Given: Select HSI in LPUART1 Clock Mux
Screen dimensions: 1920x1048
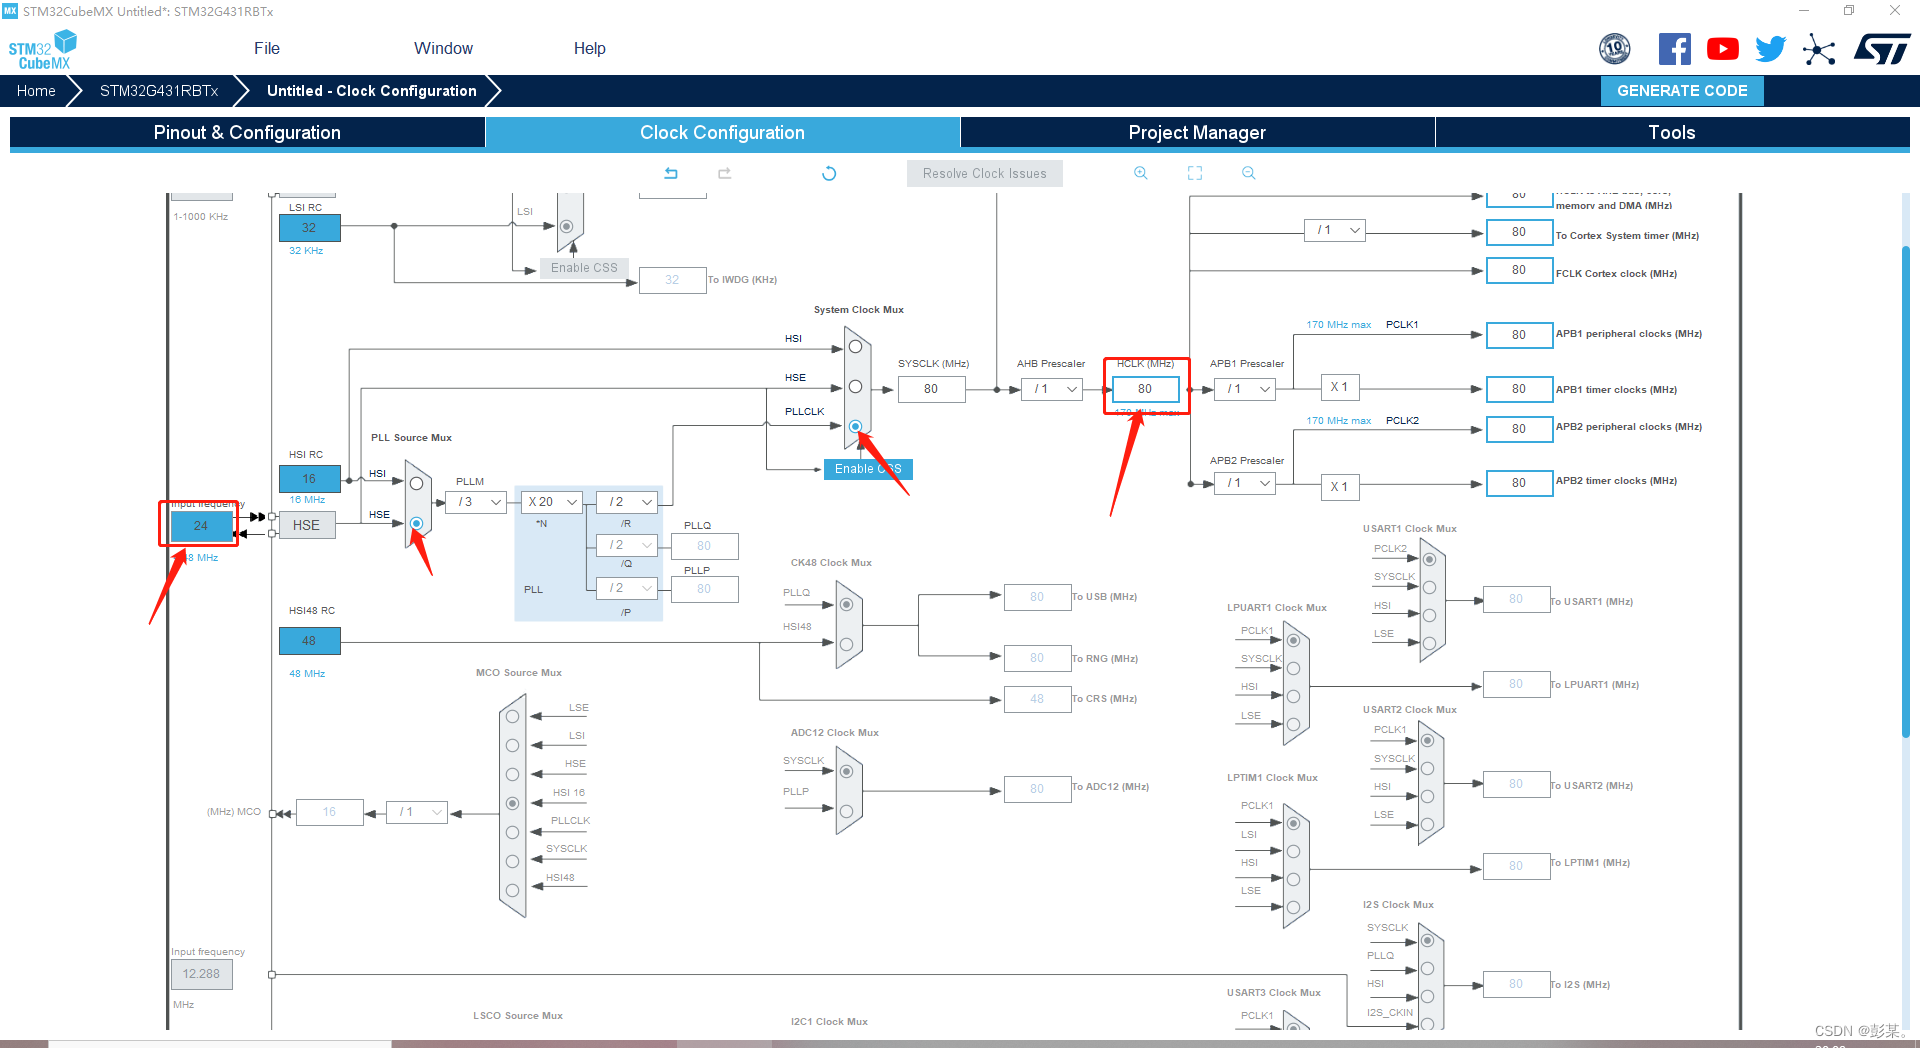Looking at the screenshot, I should tap(1293, 696).
